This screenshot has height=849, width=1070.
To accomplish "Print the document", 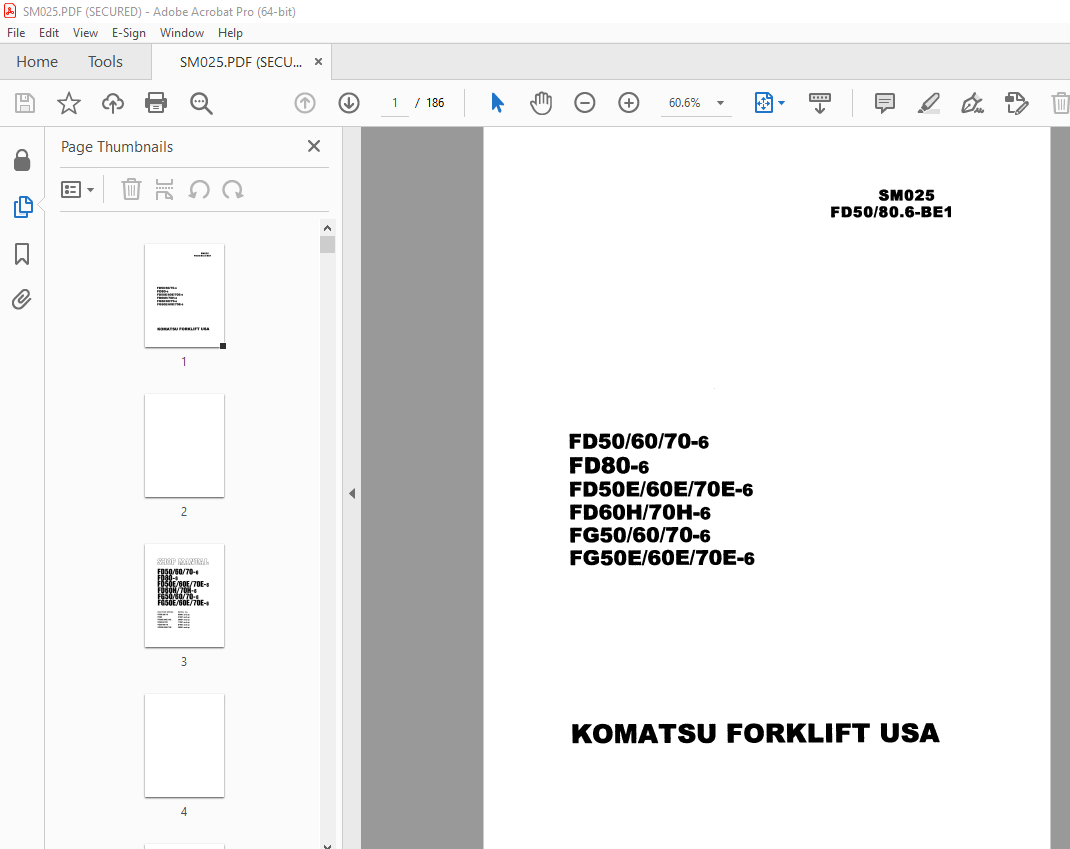I will coord(156,103).
